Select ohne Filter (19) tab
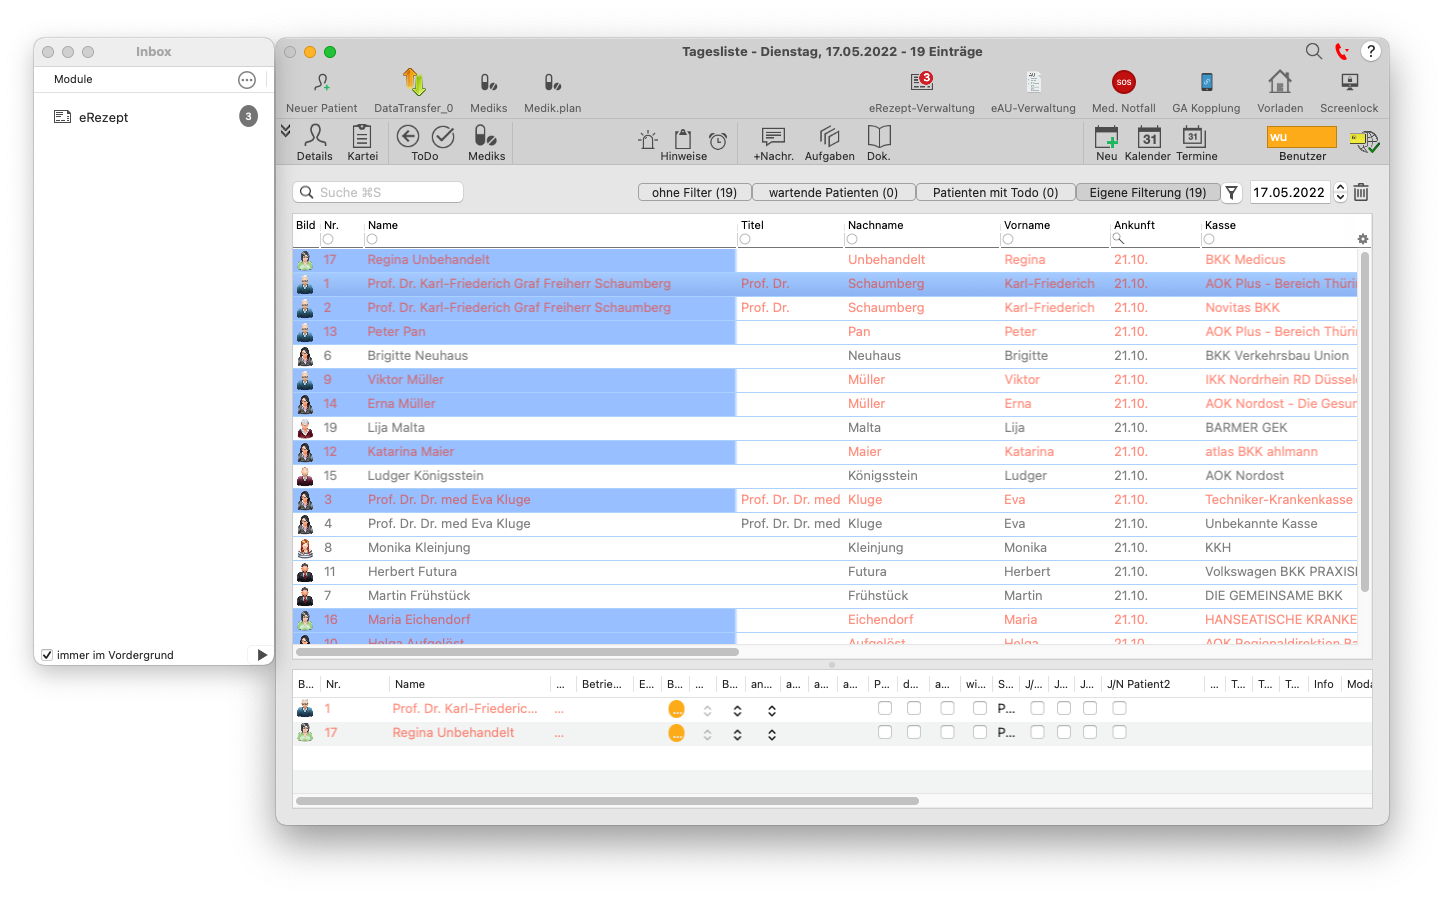The image size is (1445, 899). pyautogui.click(x=694, y=192)
